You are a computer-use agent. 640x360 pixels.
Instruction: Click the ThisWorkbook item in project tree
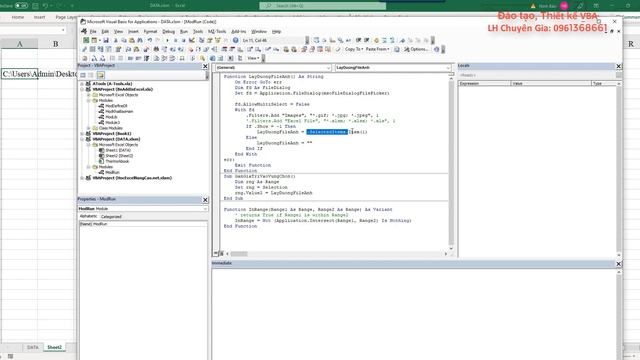click(117, 161)
